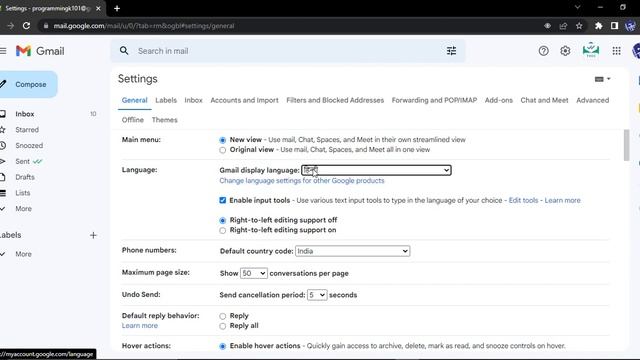Switch to the Labels settings tab

tap(166, 100)
